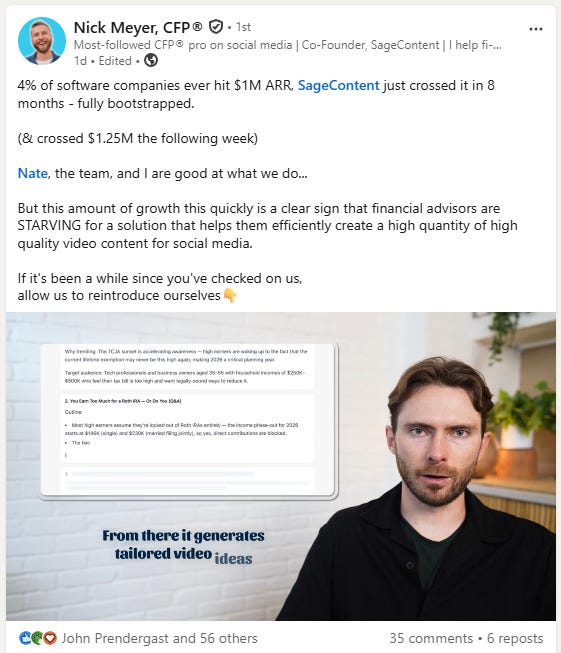The height and width of the screenshot is (653, 561).
Task: Click the video caption about tailored video ideas
Action: click(x=183, y=546)
